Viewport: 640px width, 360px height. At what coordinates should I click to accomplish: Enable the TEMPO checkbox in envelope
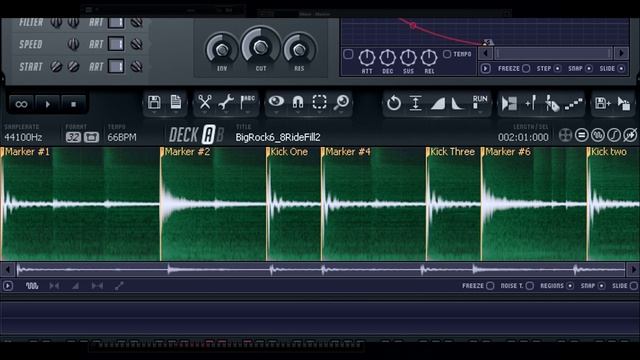pos(447,54)
